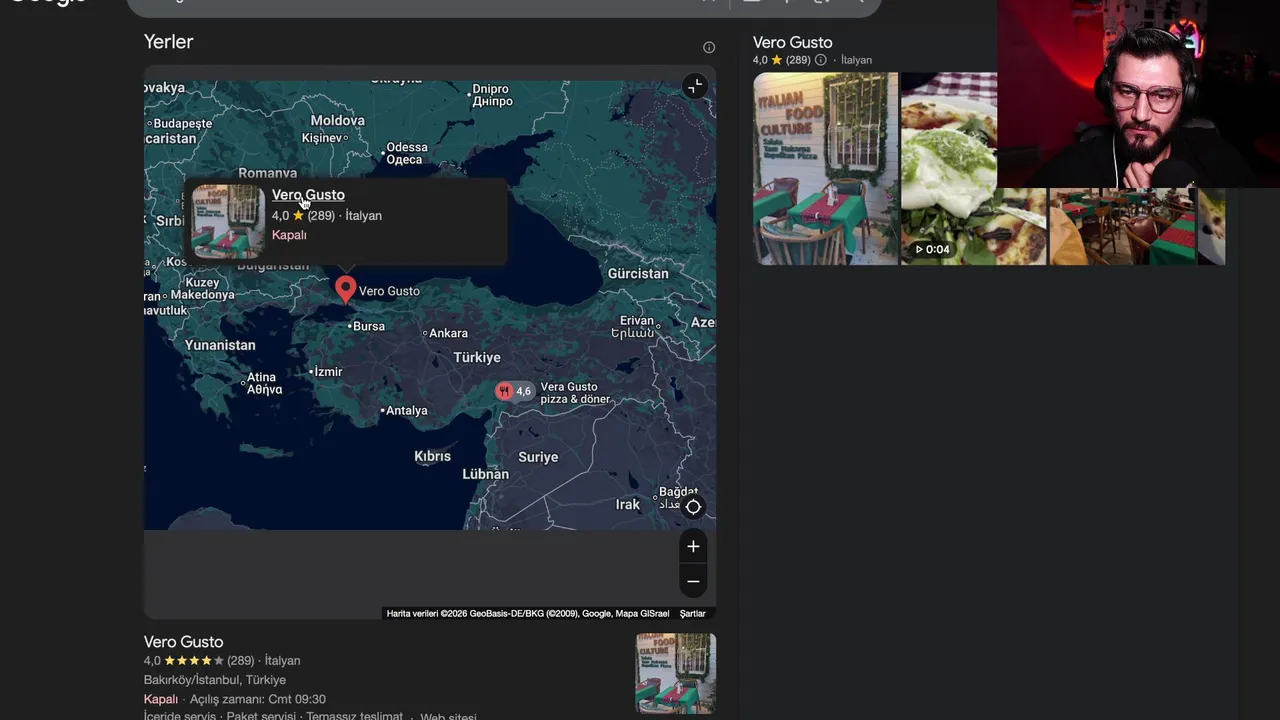Open the Şartlar link under the map
Image resolution: width=1280 pixels, height=720 pixels.
692,613
